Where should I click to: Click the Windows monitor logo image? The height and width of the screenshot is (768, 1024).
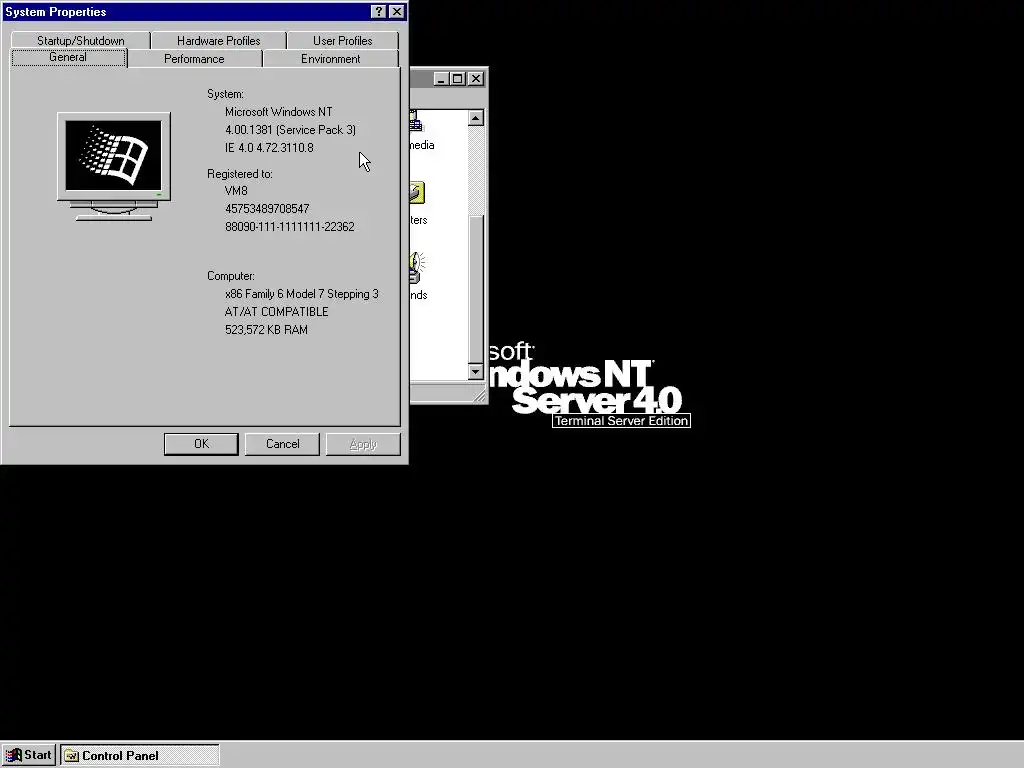[114, 167]
